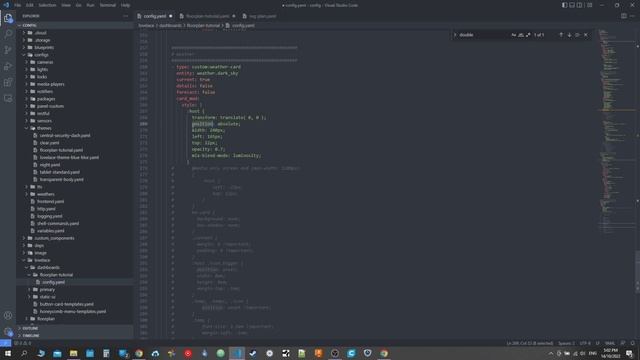Open the Extensions view

pyautogui.click(x=8, y=82)
